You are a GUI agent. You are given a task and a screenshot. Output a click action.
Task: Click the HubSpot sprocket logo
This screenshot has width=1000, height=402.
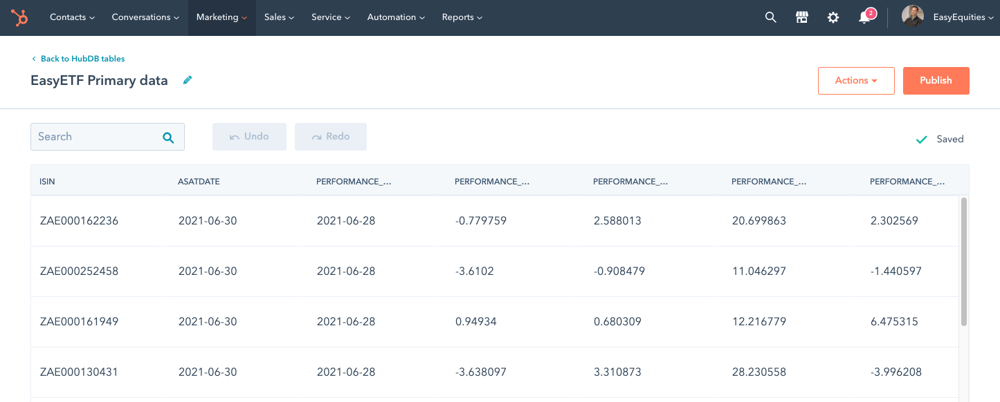click(20, 18)
